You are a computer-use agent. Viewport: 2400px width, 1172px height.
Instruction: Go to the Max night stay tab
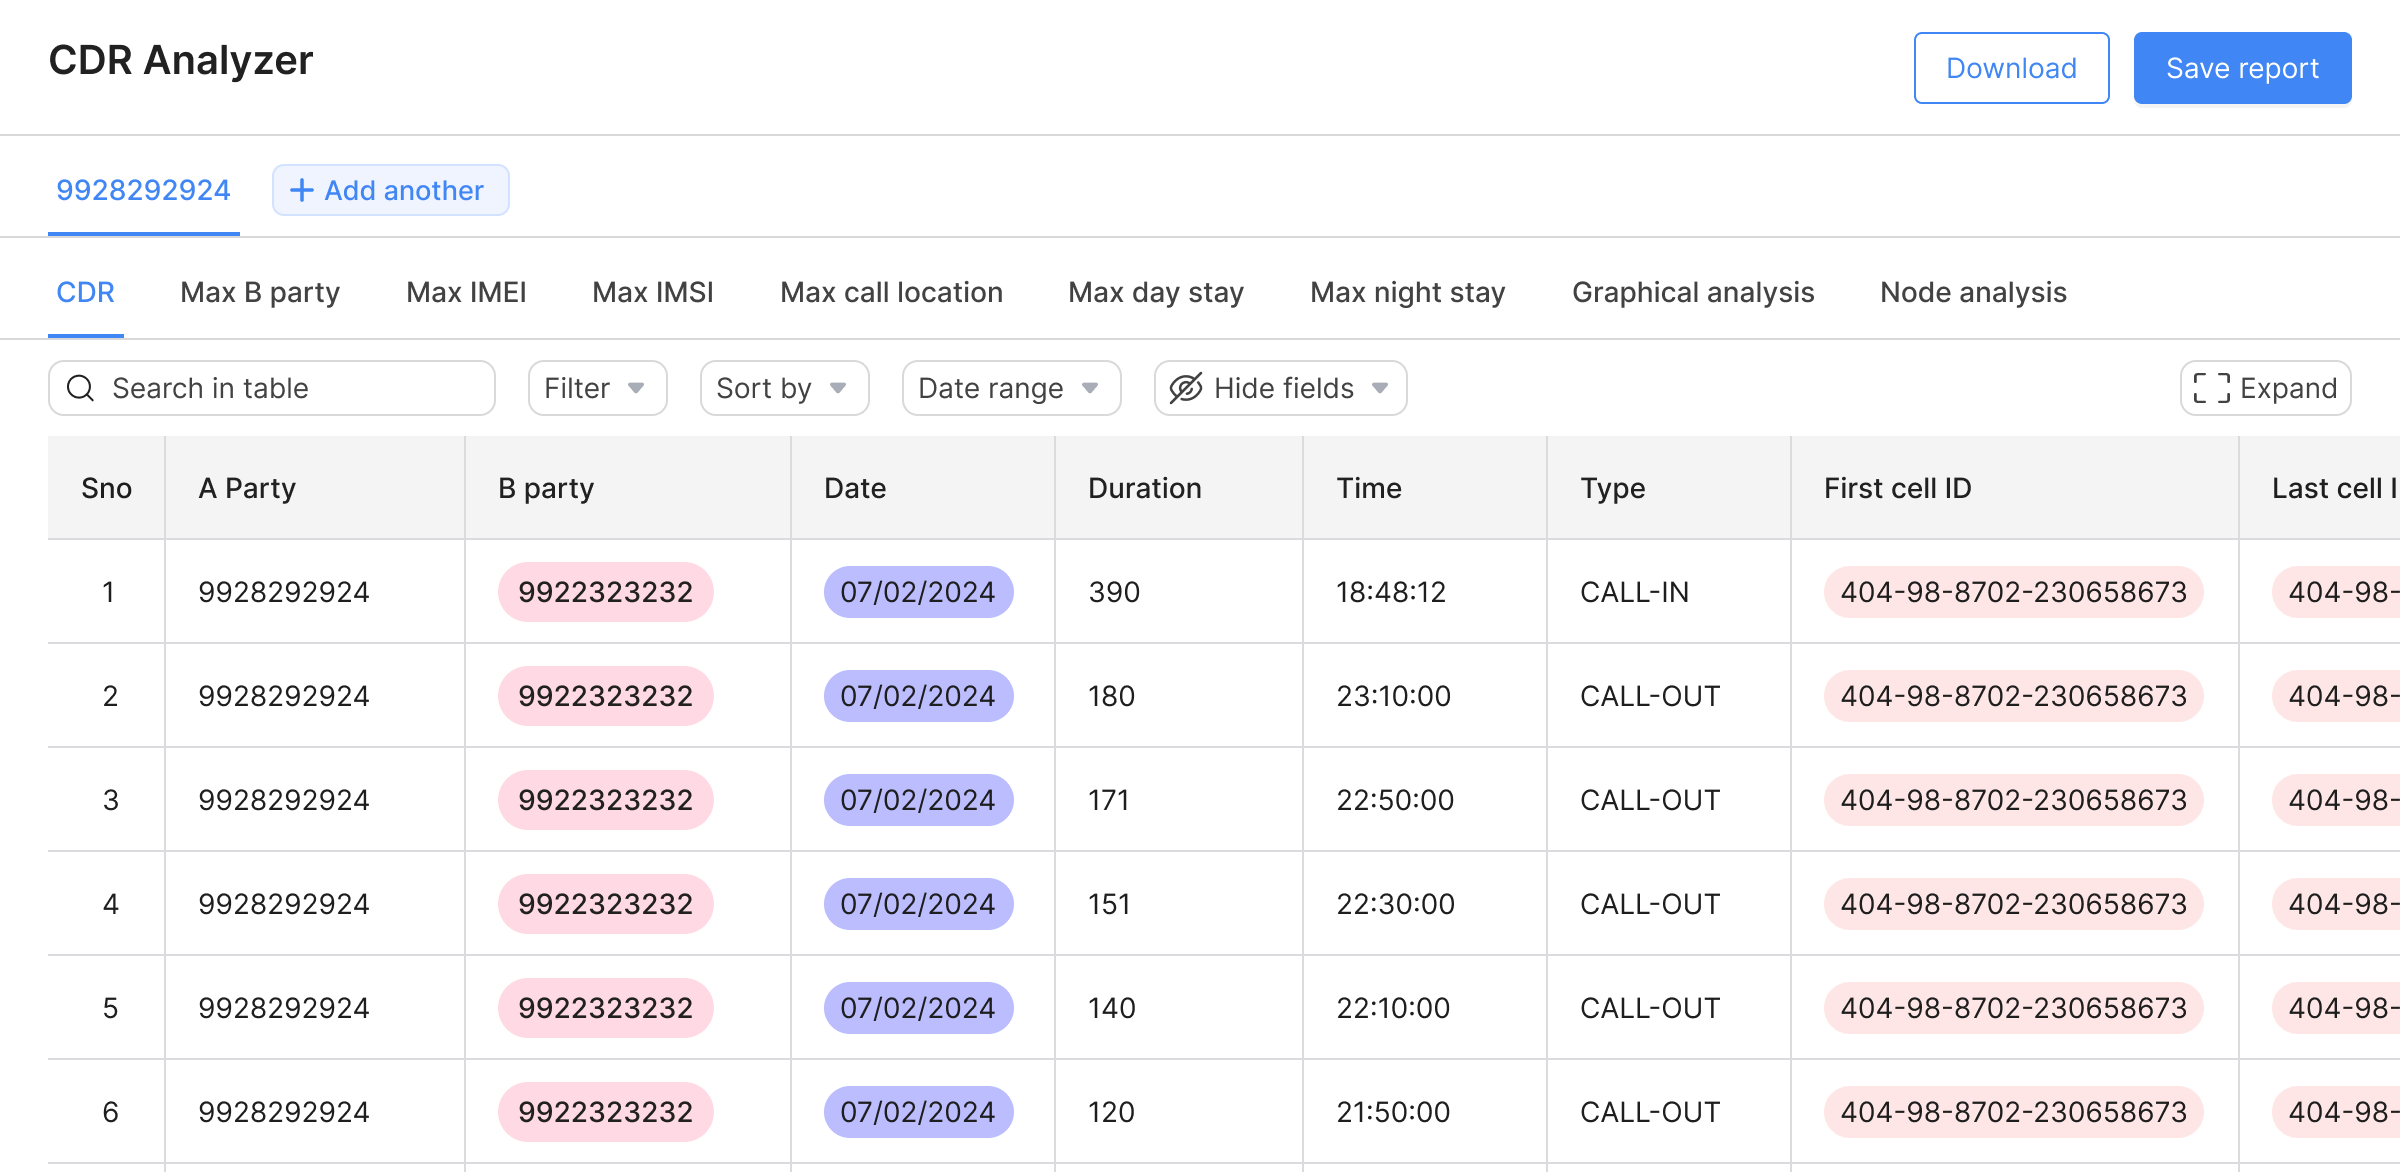[x=1407, y=292]
